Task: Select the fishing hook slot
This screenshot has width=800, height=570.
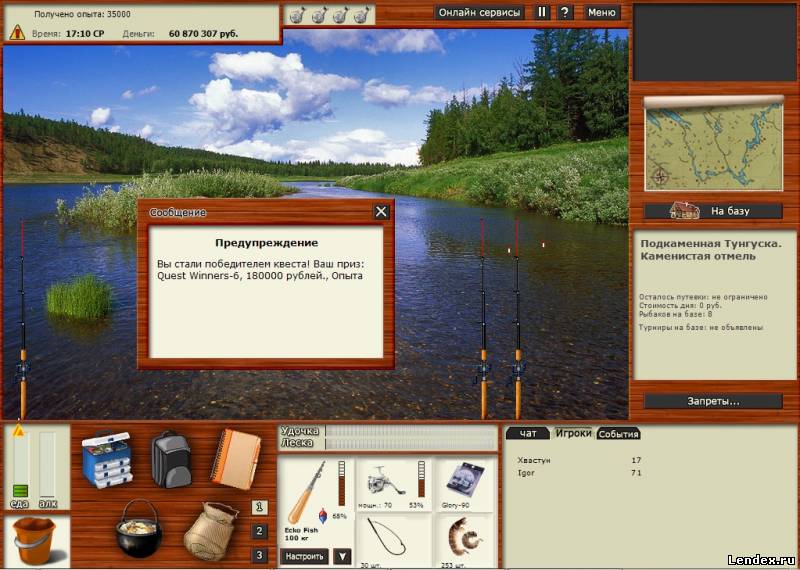Action: (393, 541)
